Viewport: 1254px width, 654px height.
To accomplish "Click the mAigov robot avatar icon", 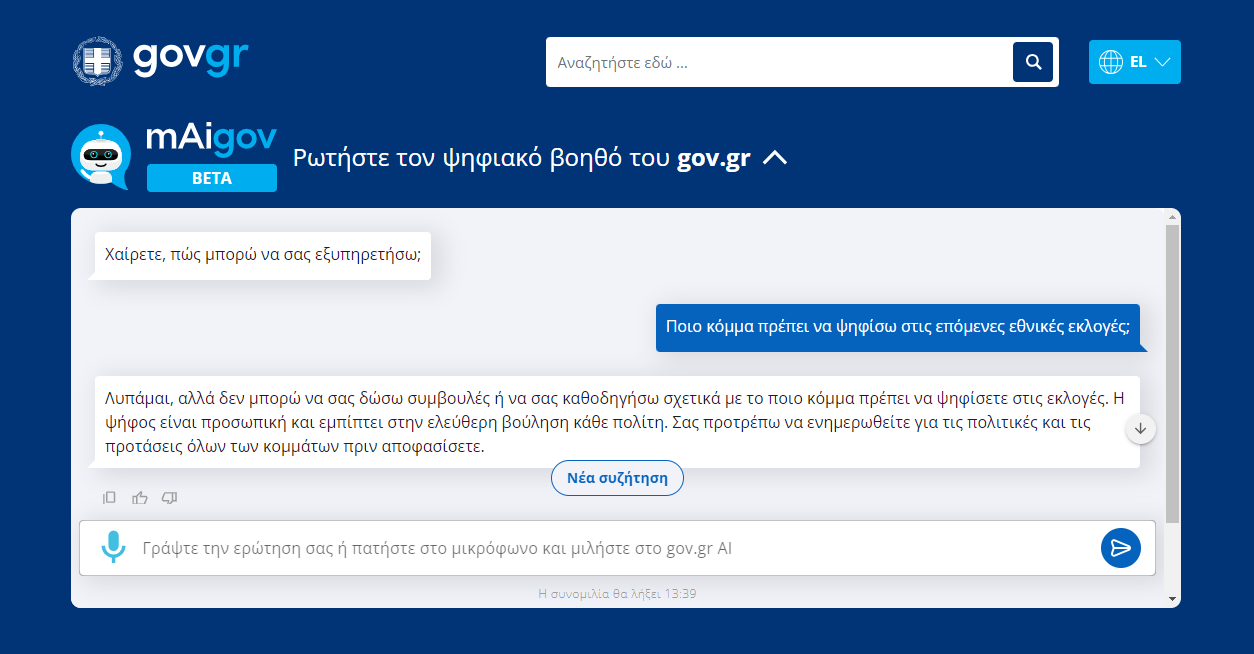I will pyautogui.click(x=100, y=156).
